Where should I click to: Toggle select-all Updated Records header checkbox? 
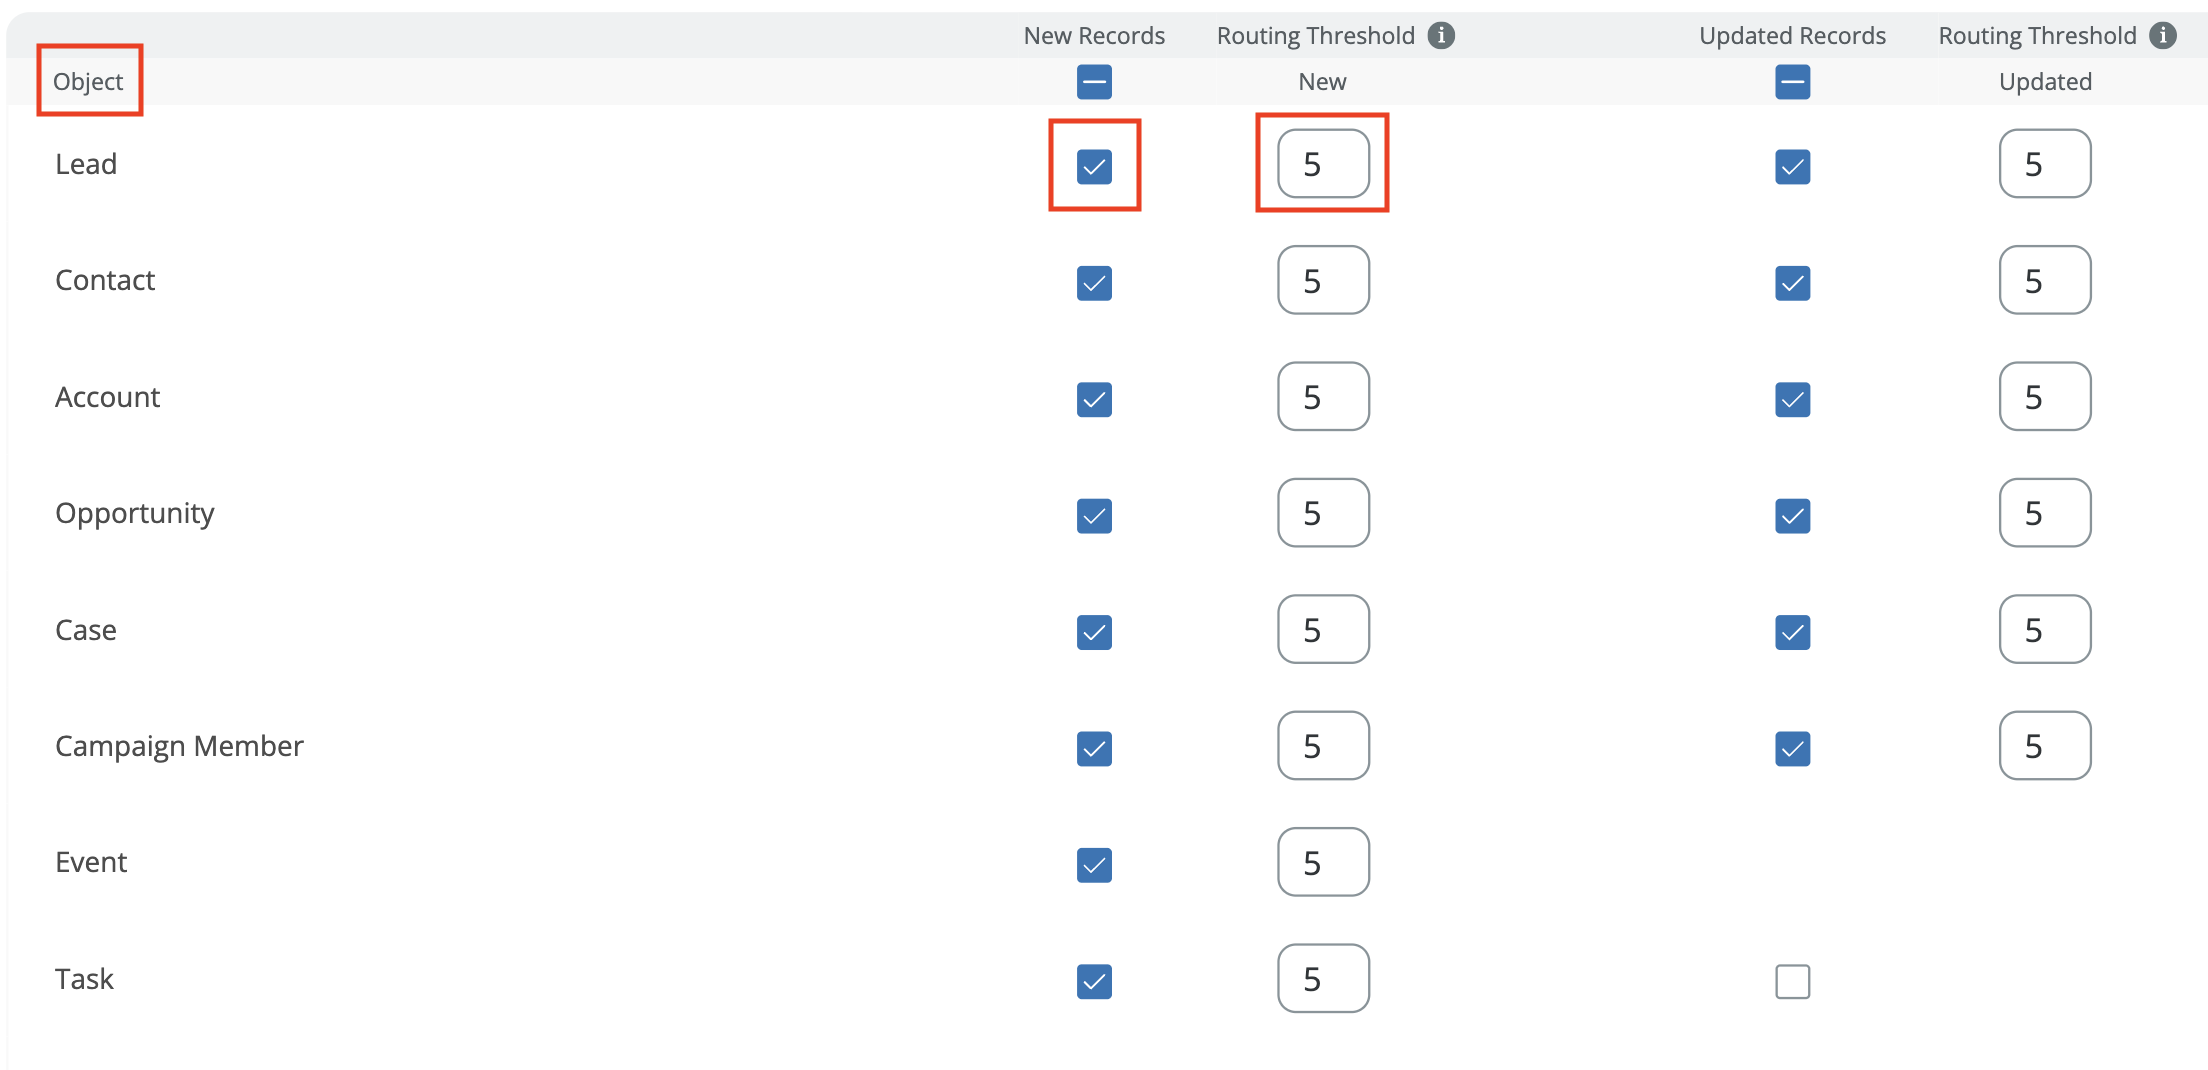coord(1792,82)
